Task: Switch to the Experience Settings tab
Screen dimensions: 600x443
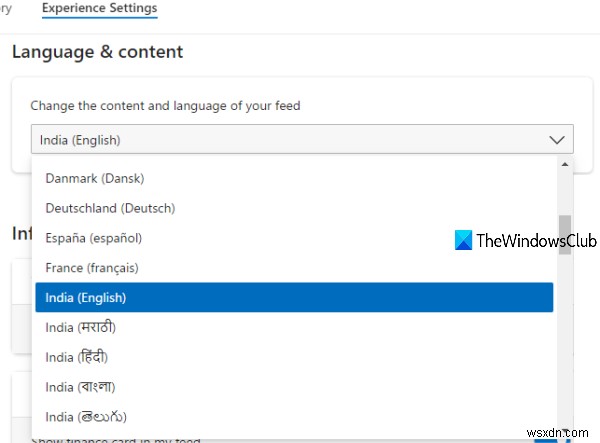Action: click(99, 9)
